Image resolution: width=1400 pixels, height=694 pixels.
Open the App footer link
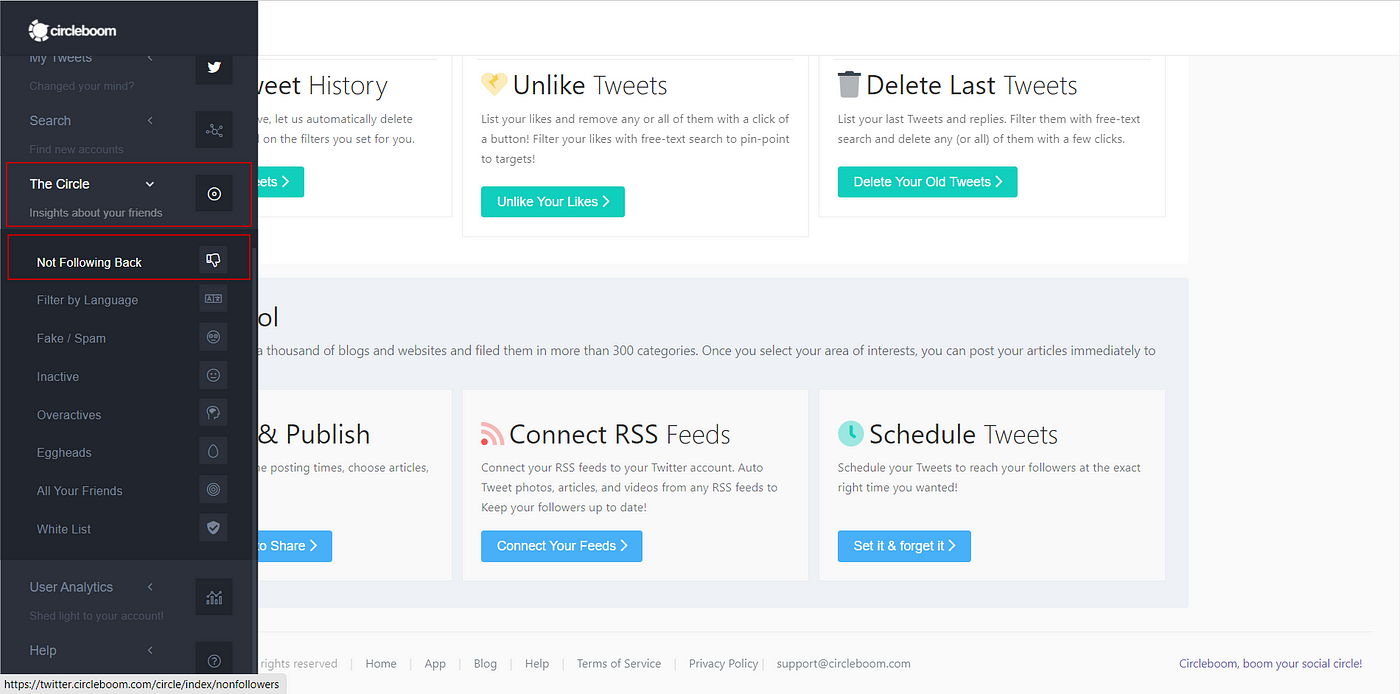[x=435, y=663]
